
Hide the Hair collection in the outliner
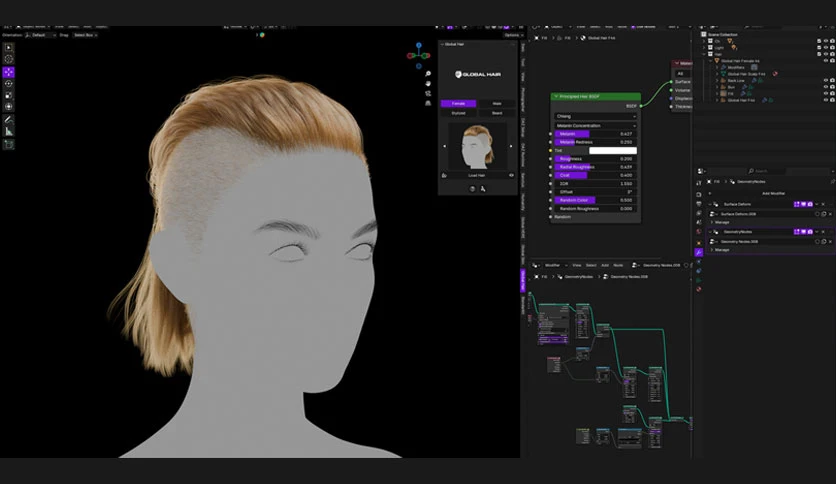826,54
